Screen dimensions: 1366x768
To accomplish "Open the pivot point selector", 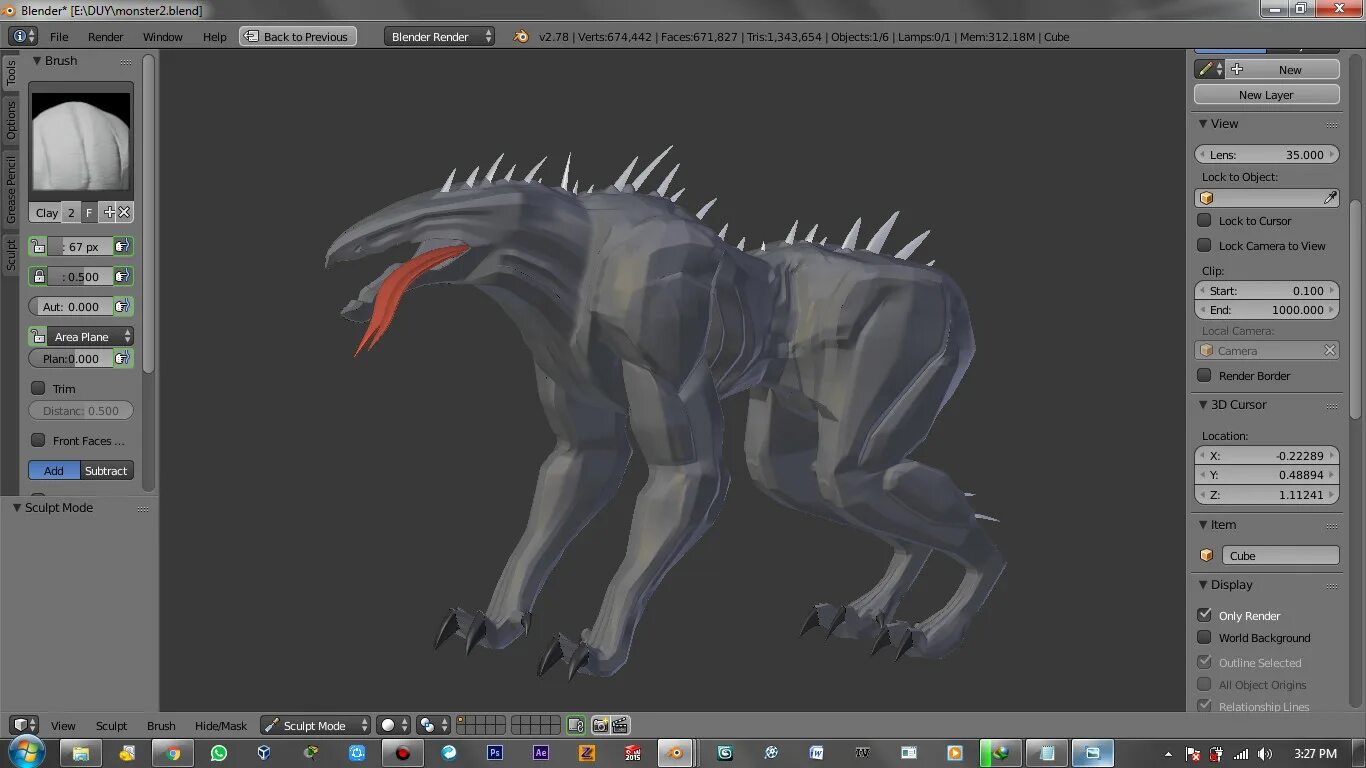I will [433, 725].
